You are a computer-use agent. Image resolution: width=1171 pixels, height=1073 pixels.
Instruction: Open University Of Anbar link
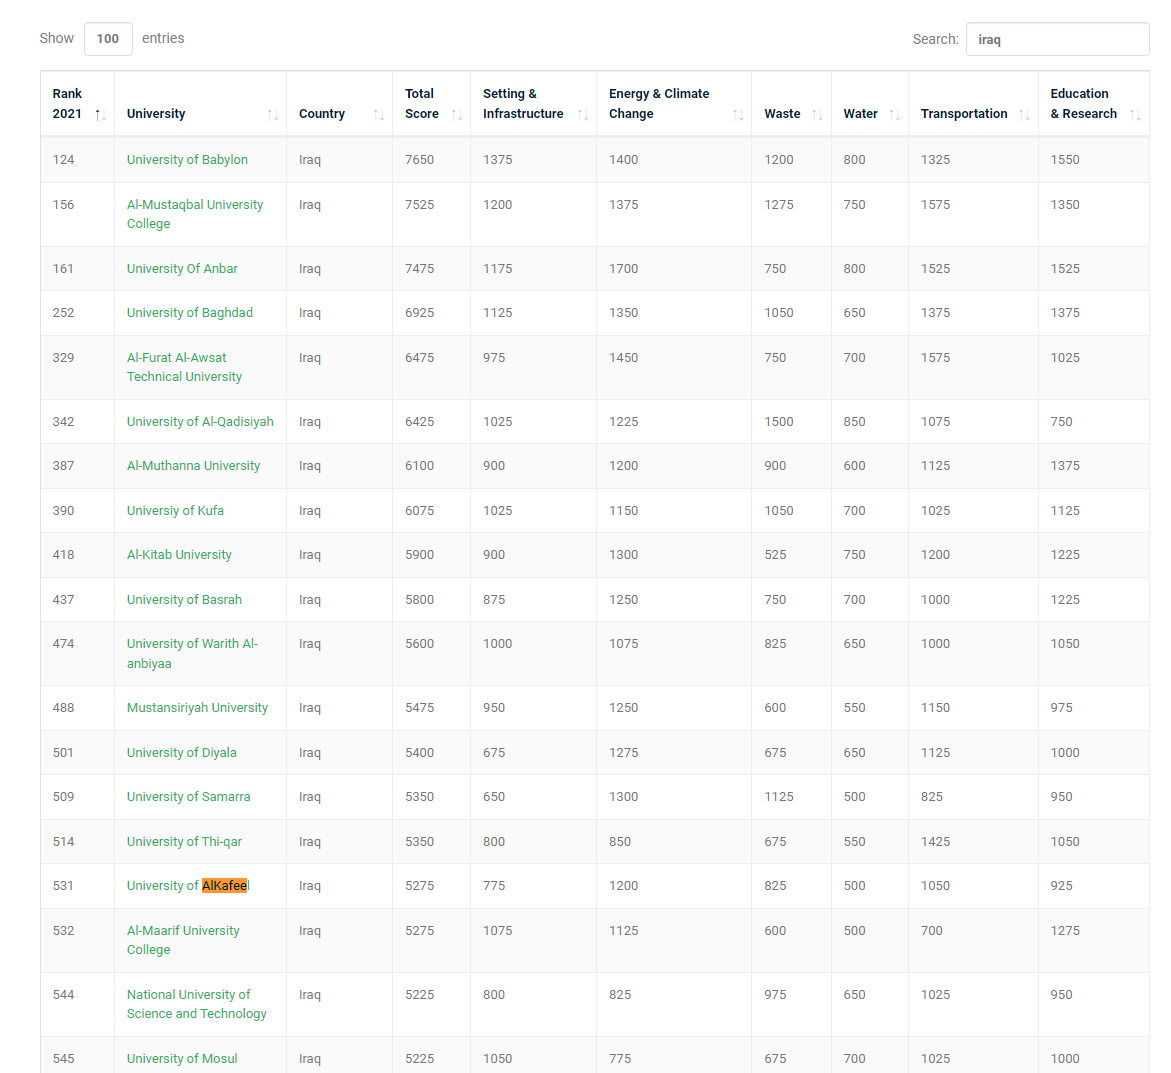coord(182,269)
